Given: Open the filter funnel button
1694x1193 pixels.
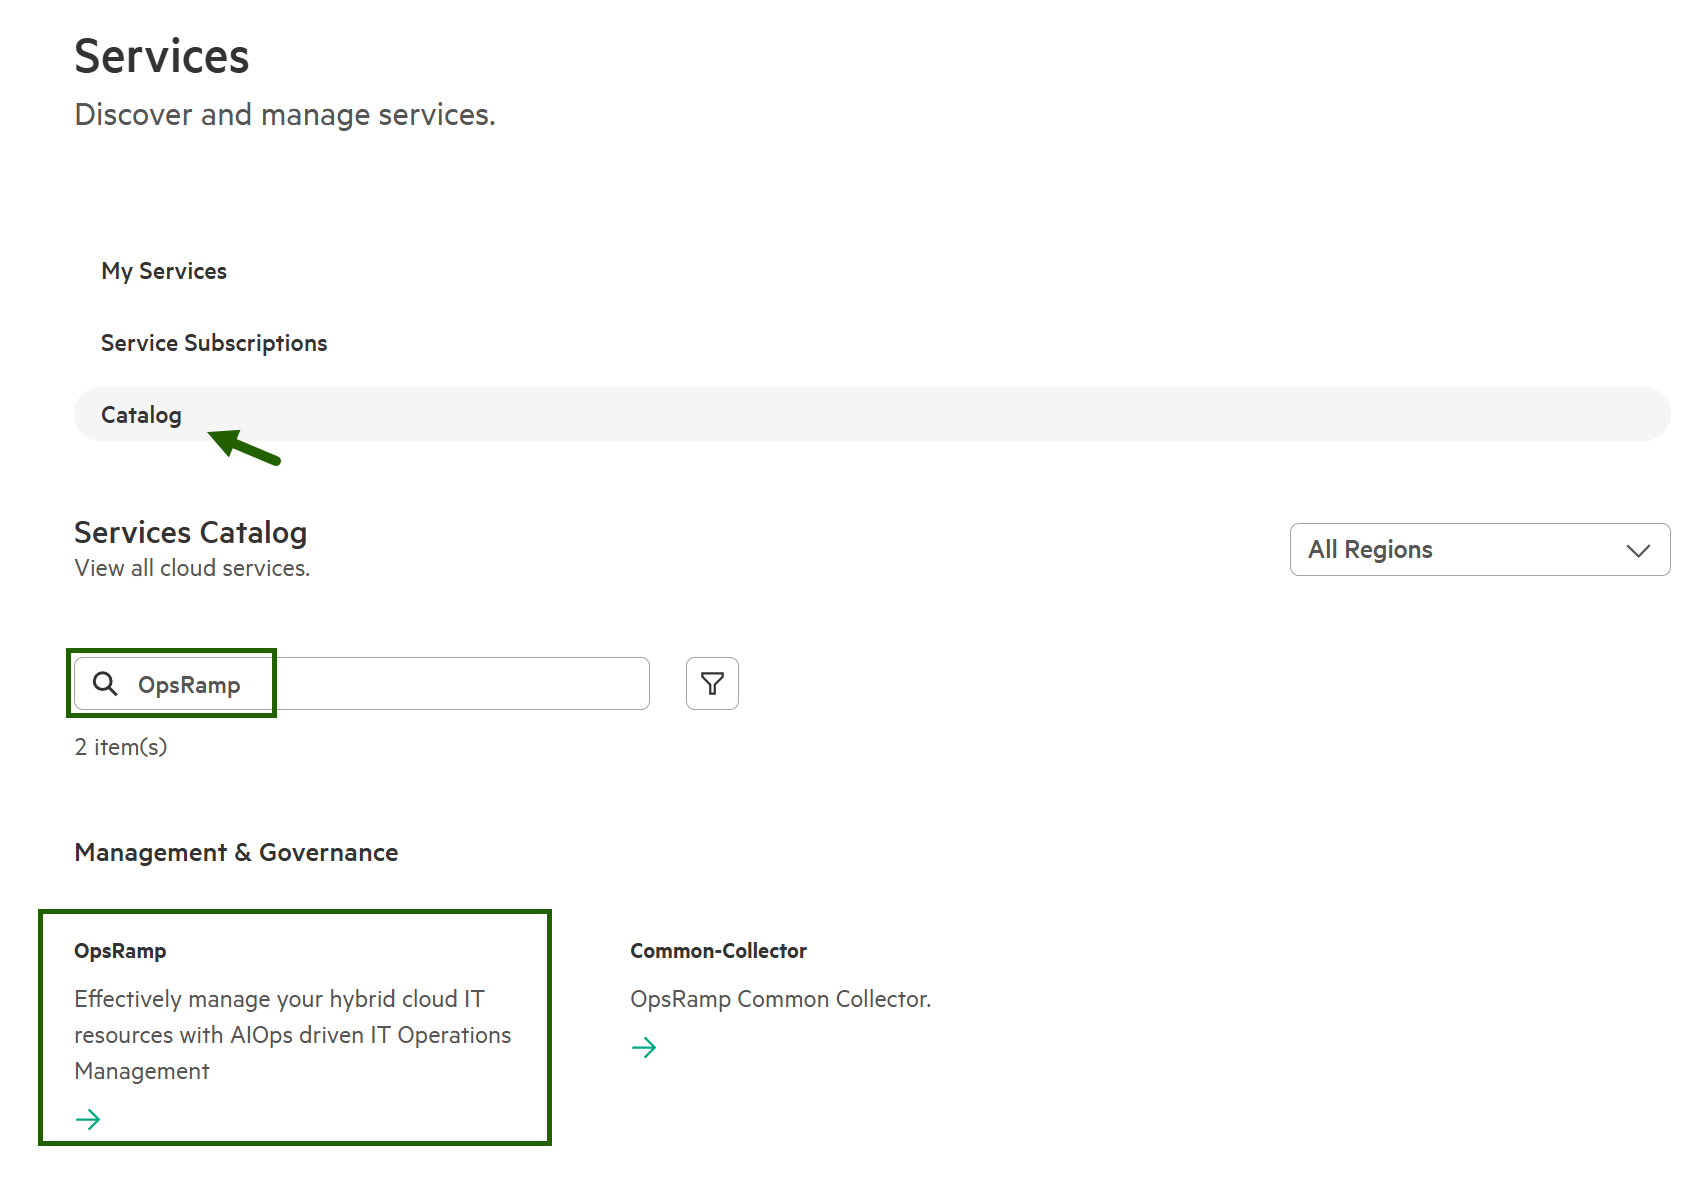Looking at the screenshot, I should click(712, 684).
